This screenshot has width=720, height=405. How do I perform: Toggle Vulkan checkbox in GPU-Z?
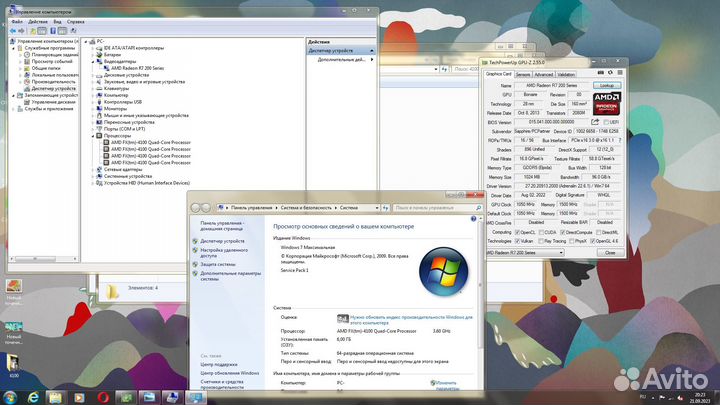tap(518, 241)
